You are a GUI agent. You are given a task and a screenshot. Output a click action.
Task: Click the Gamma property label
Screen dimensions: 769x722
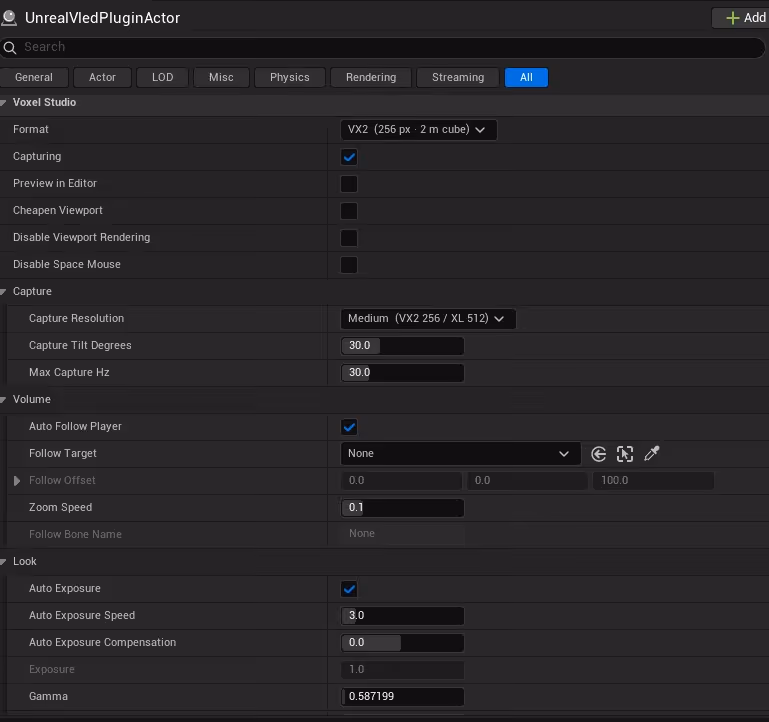pos(49,696)
